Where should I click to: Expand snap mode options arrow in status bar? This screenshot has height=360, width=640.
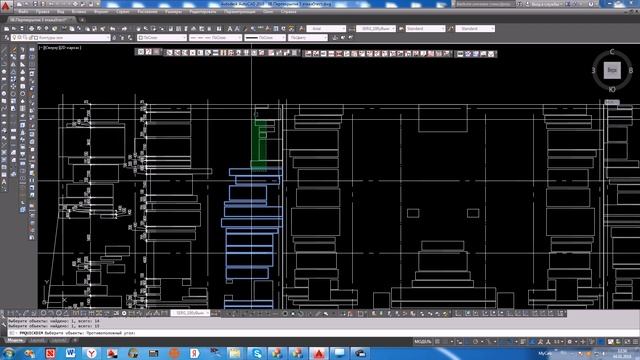[451, 341]
